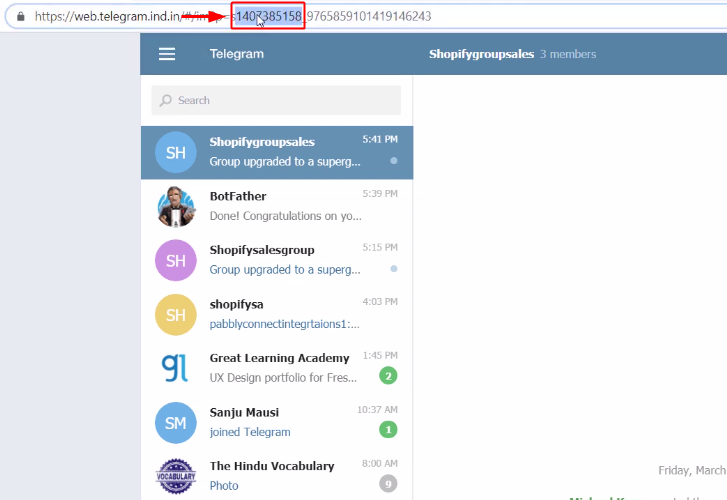
Task: Click unread badge 1 on Sanju Mausi
Action: tap(388, 429)
